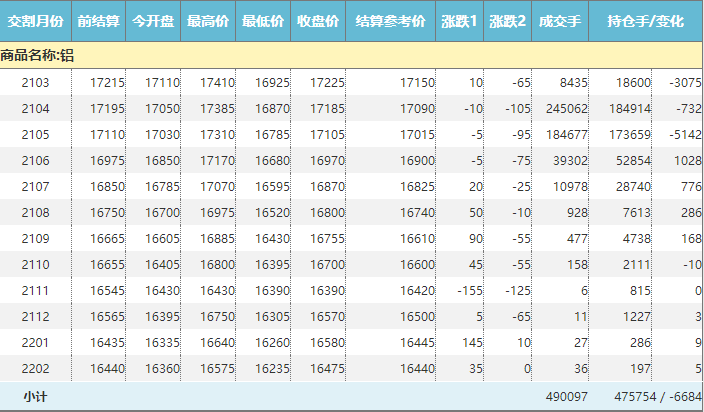Image resolution: width=704 pixels, height=412 pixels.
Task: Click the 成交手 column header
Action: pos(560,21)
